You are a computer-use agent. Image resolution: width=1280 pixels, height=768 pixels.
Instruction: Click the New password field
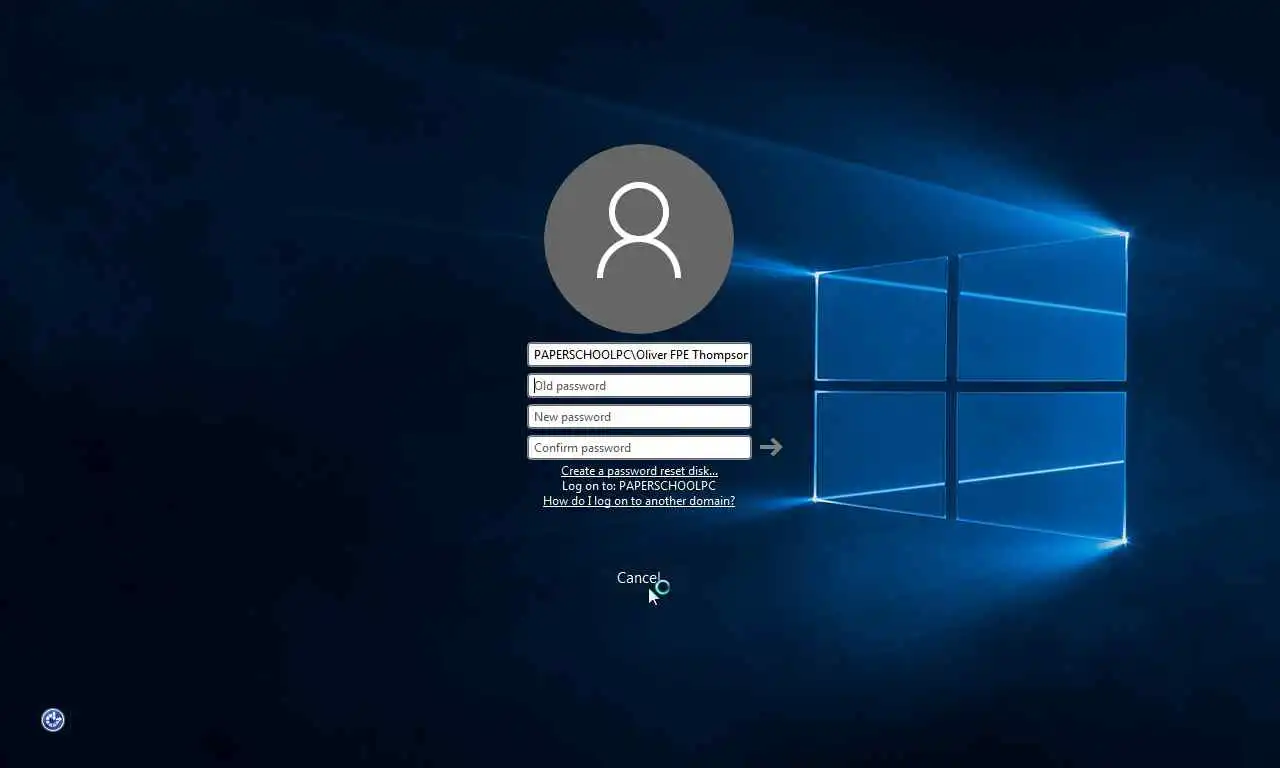[x=639, y=416]
